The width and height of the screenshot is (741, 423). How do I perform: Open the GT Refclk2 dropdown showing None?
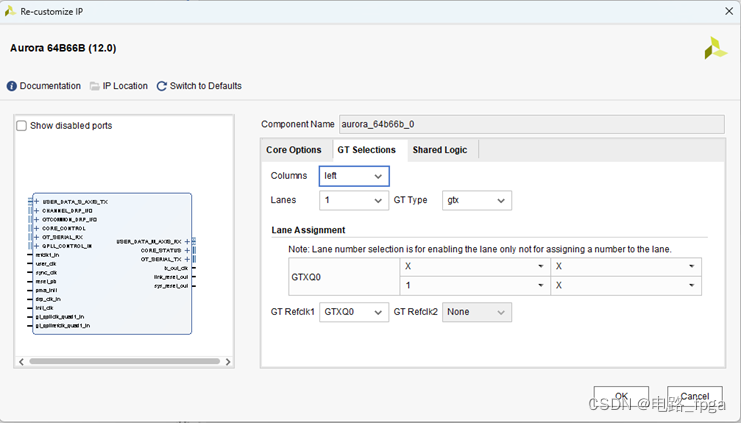(477, 312)
